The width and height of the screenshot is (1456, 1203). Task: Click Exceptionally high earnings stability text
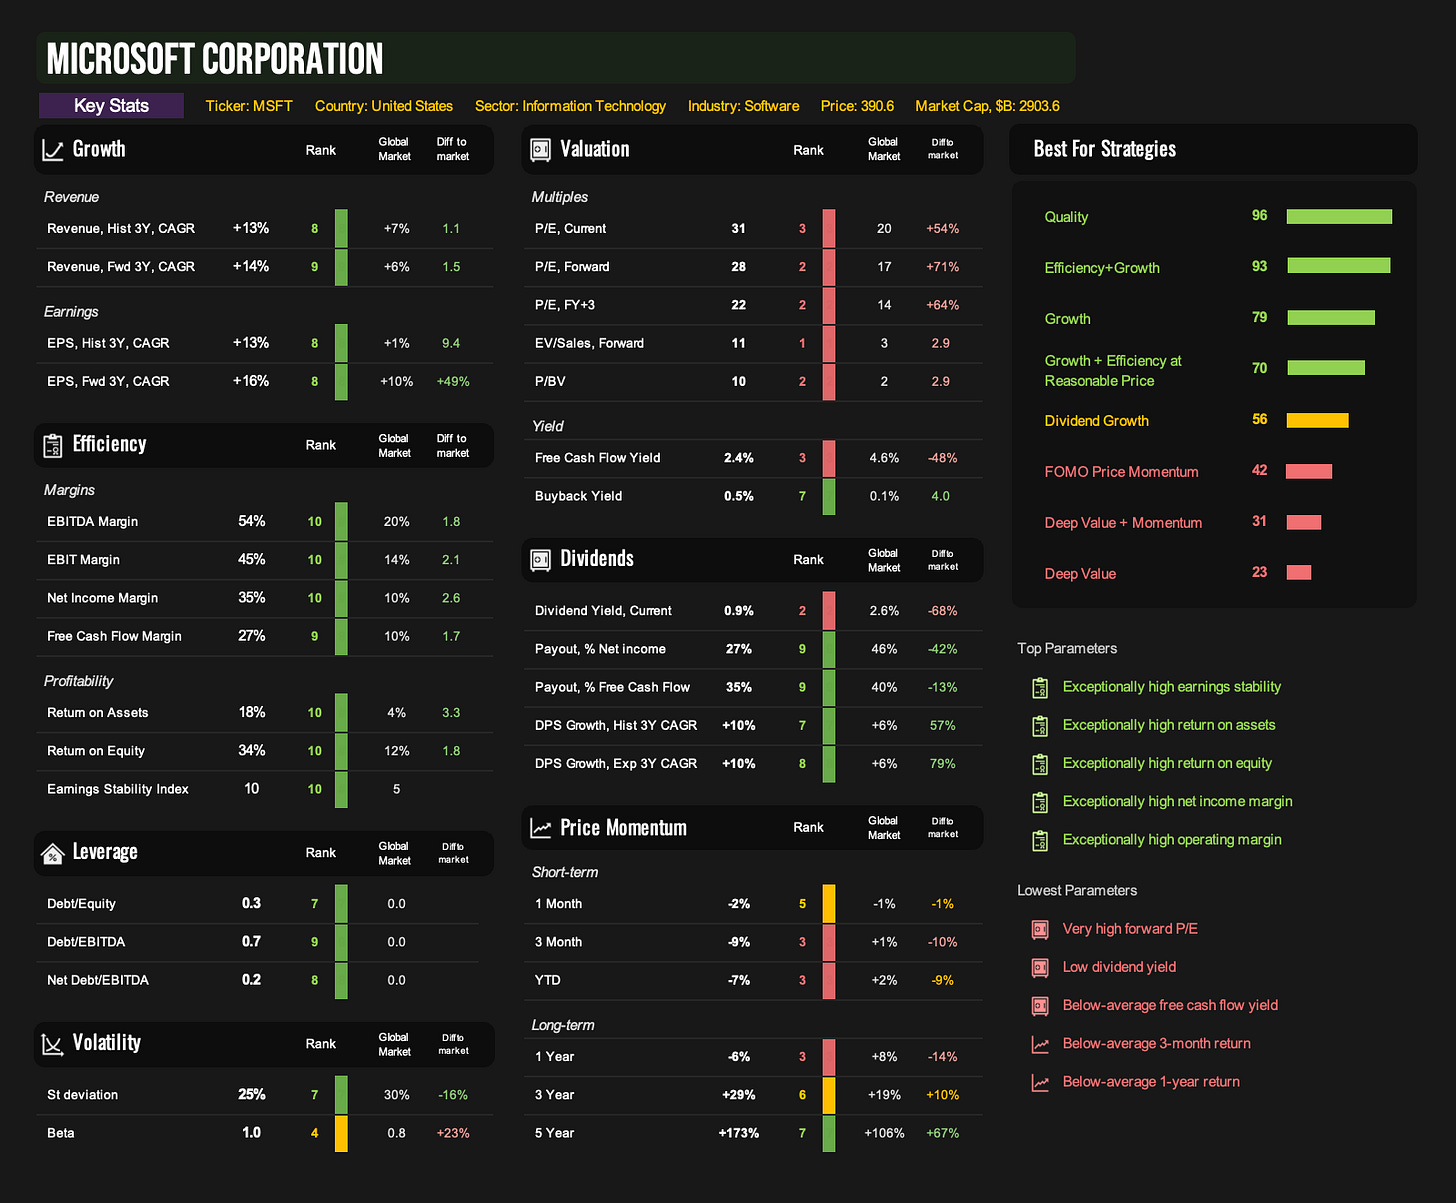tap(1171, 687)
